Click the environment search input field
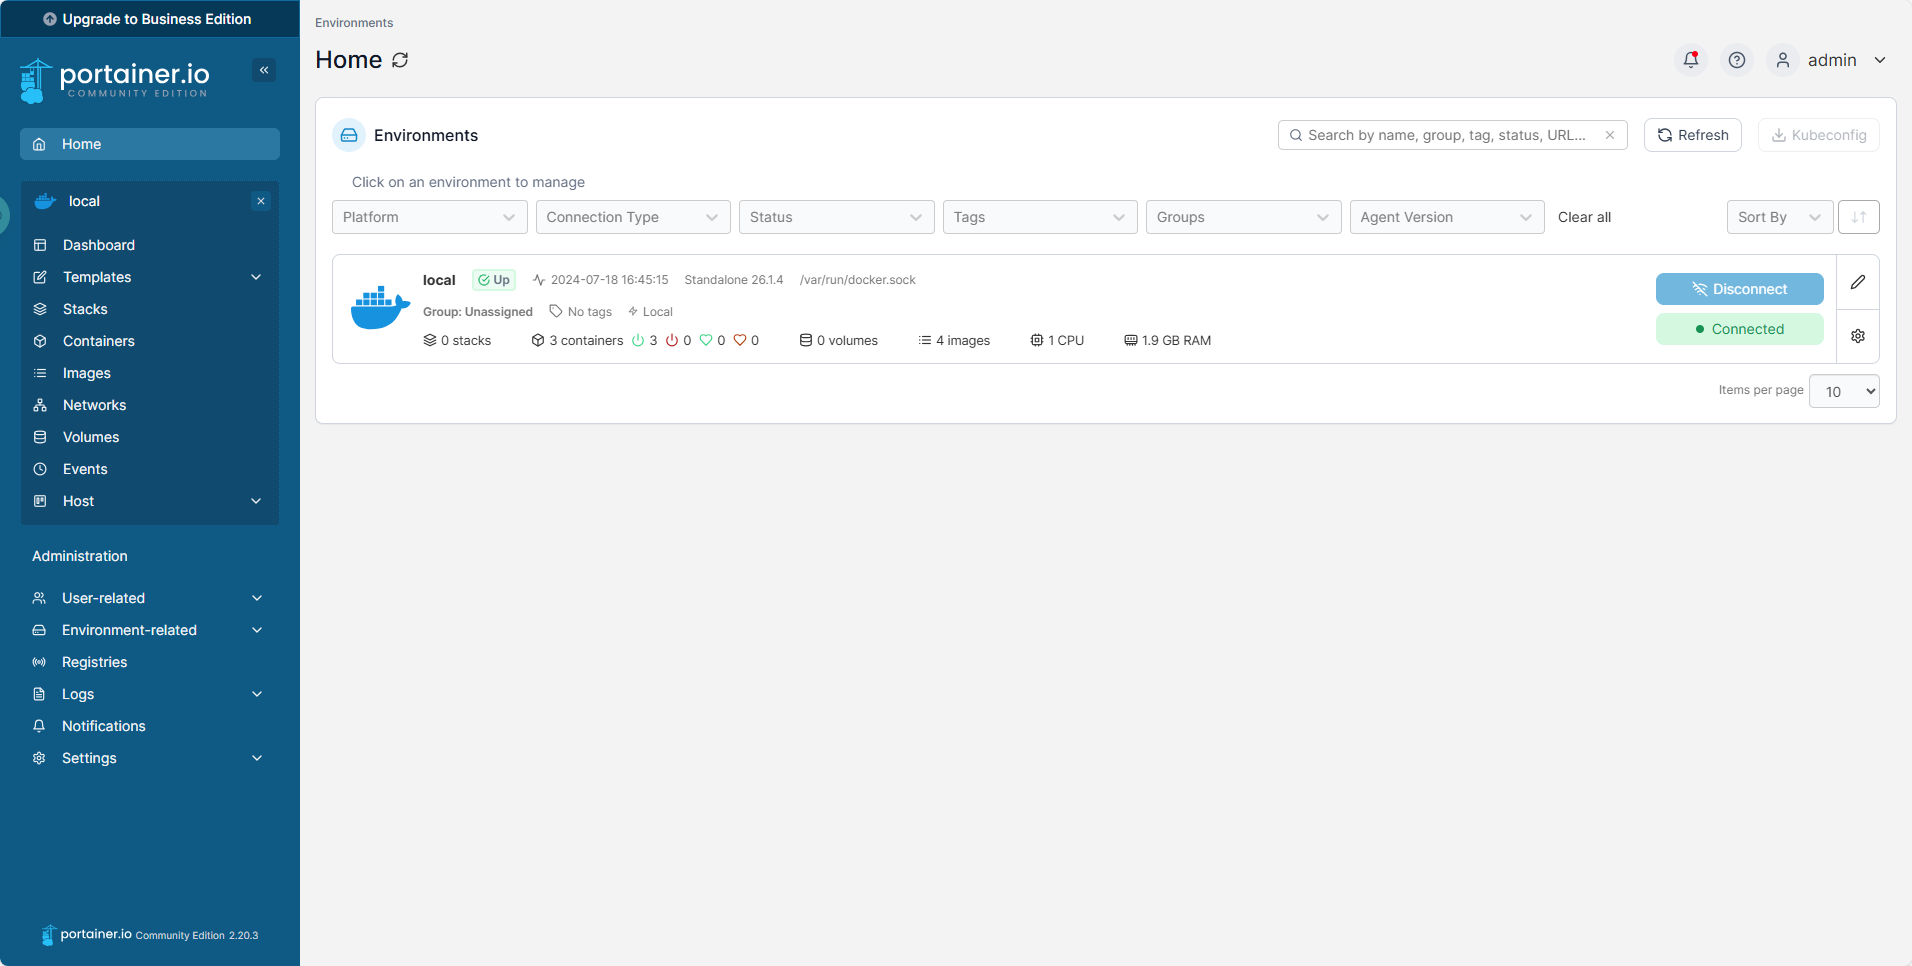The height and width of the screenshot is (966, 1912). pyautogui.click(x=1445, y=135)
